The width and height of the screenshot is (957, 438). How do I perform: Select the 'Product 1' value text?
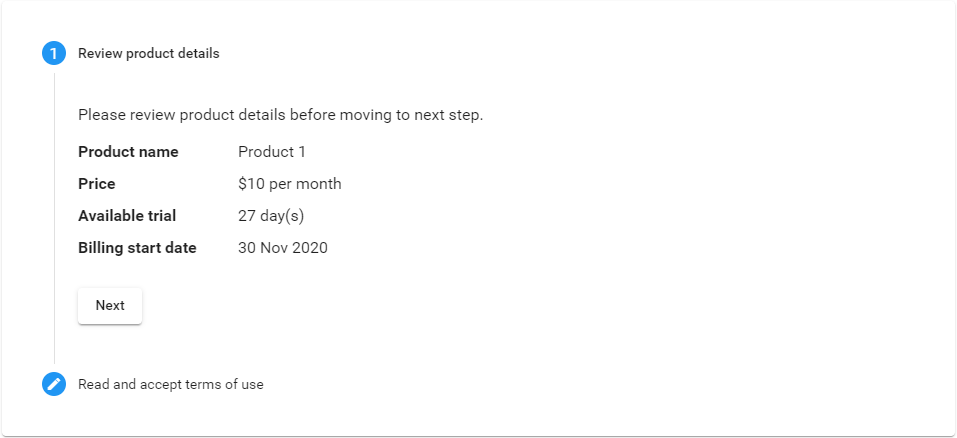272,152
